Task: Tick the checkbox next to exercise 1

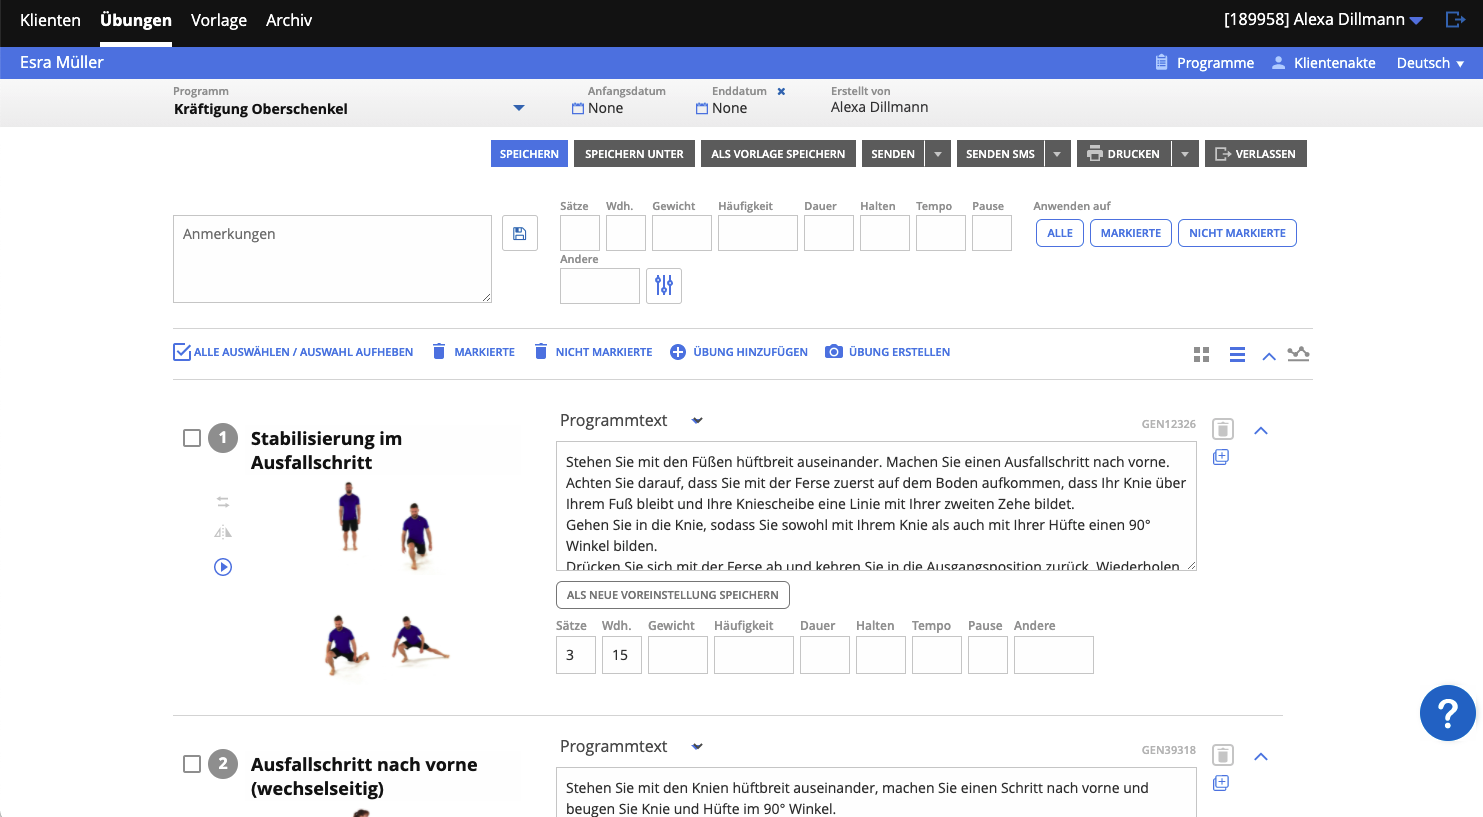Action: (191, 437)
